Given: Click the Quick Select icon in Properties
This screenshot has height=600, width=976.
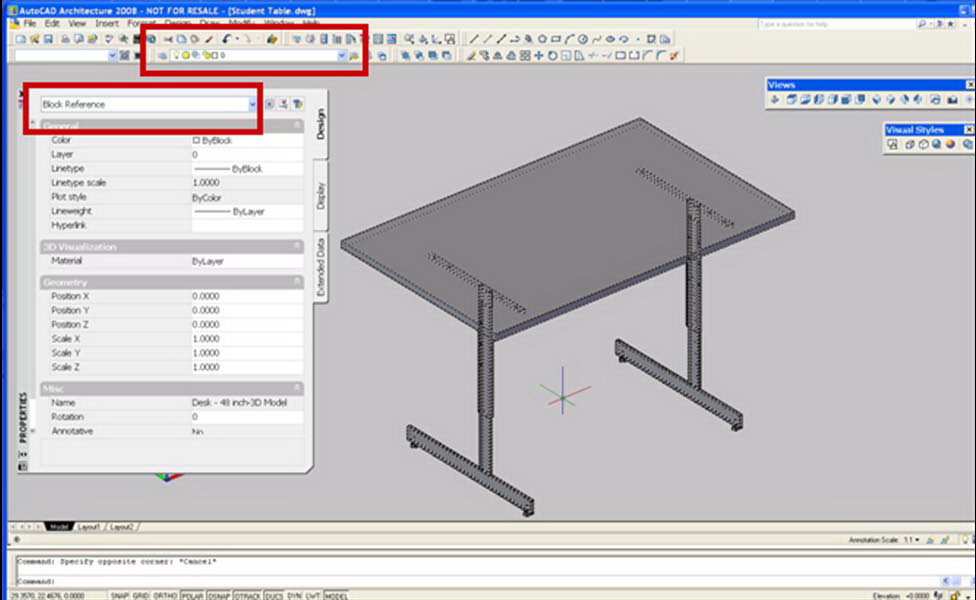Looking at the screenshot, I should [298, 104].
